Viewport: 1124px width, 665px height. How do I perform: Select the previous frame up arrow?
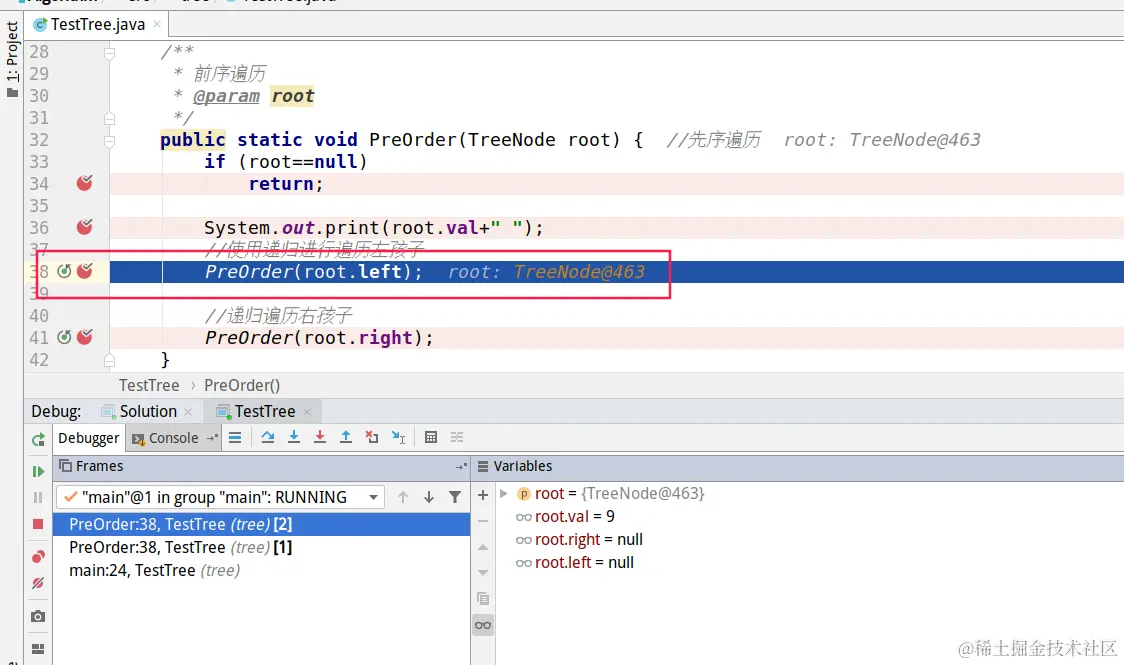[403, 497]
